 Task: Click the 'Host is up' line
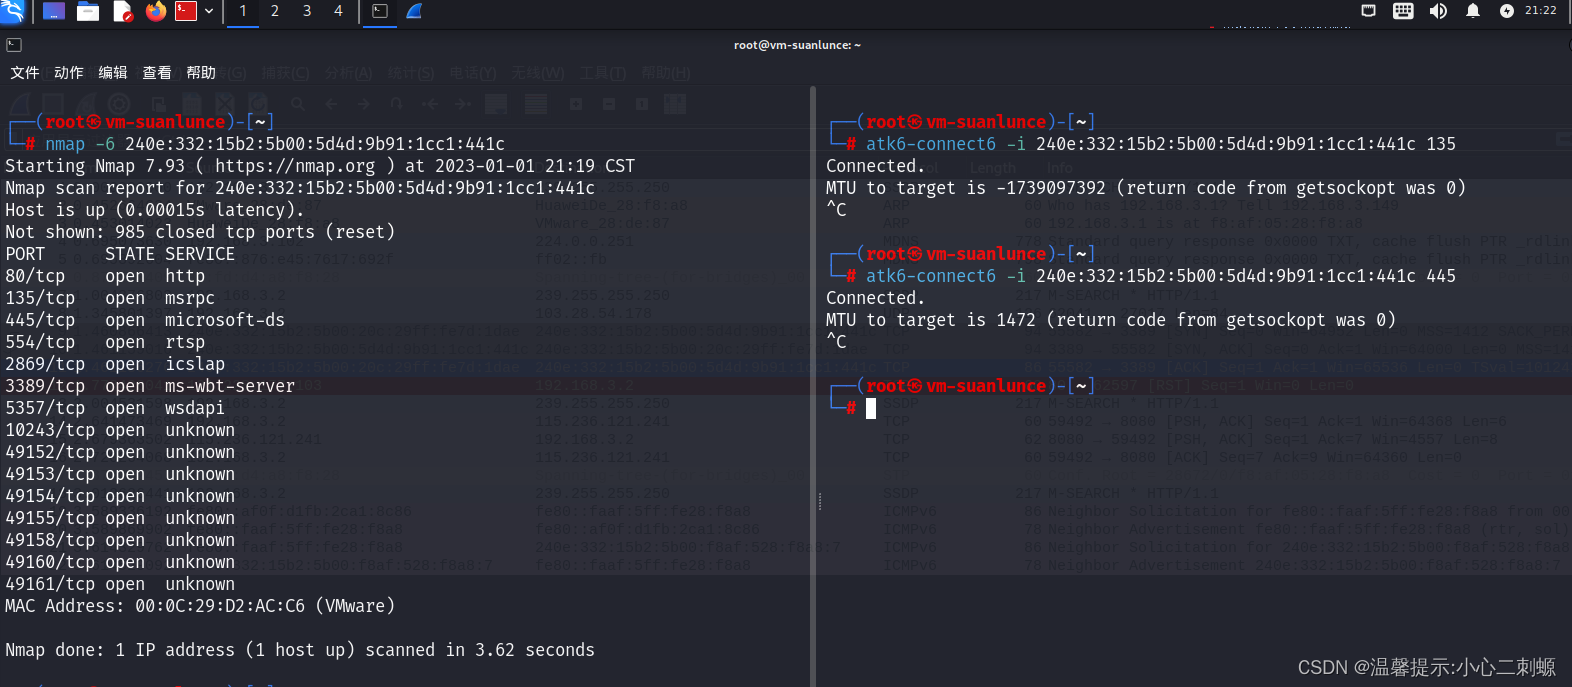pyautogui.click(x=155, y=210)
